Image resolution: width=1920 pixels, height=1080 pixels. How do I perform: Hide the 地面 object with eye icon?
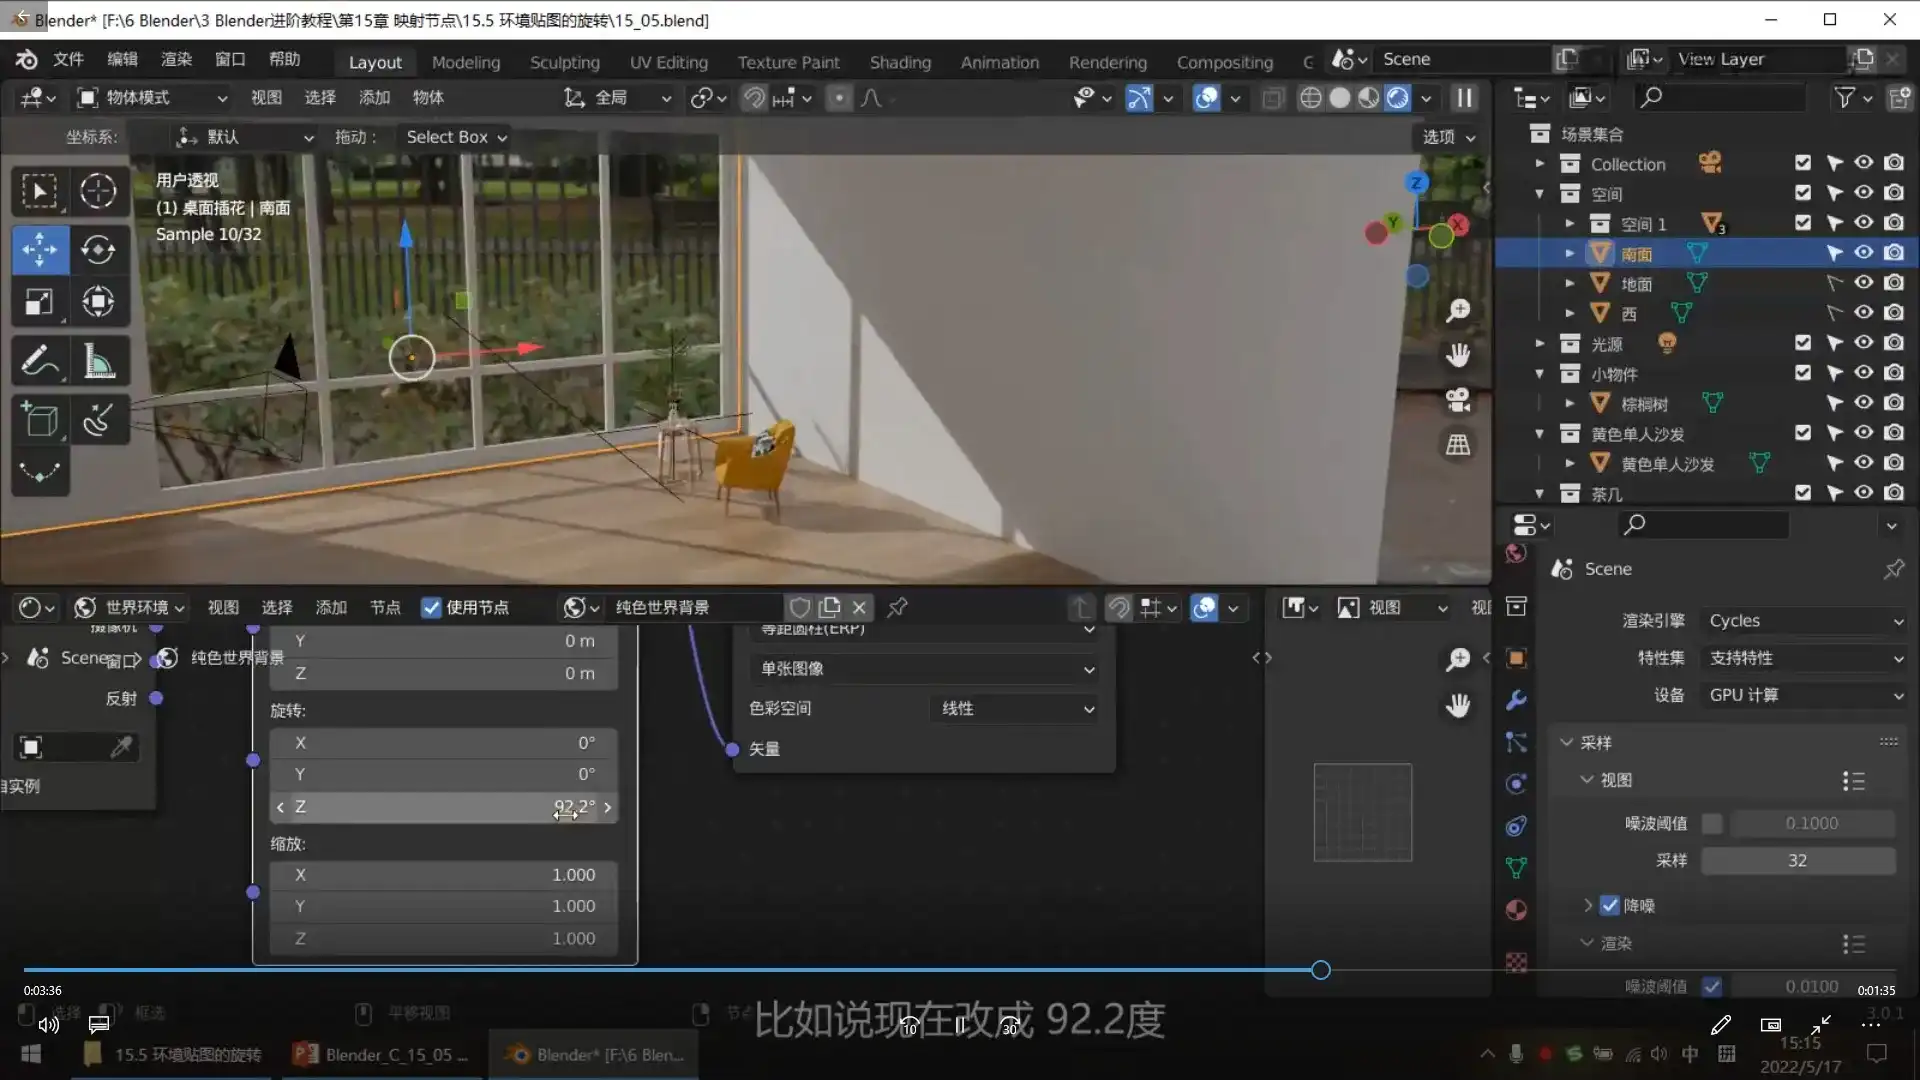coord(1863,283)
